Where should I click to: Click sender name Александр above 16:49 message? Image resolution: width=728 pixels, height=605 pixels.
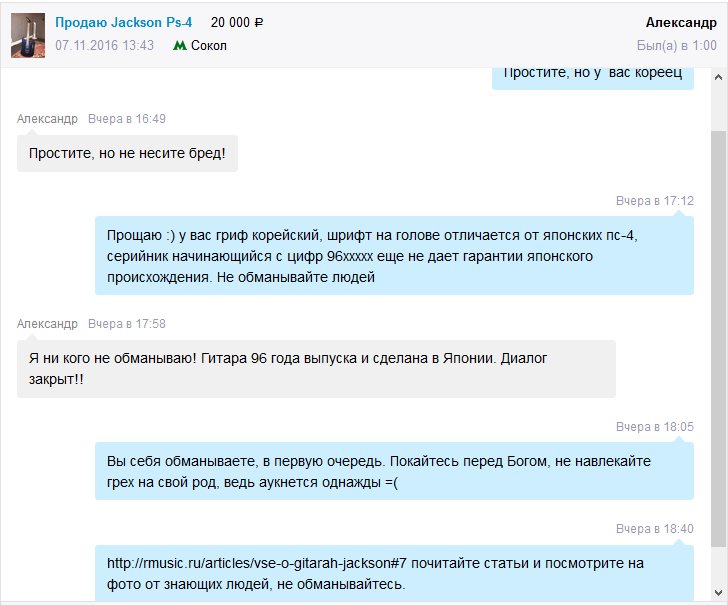point(47,119)
